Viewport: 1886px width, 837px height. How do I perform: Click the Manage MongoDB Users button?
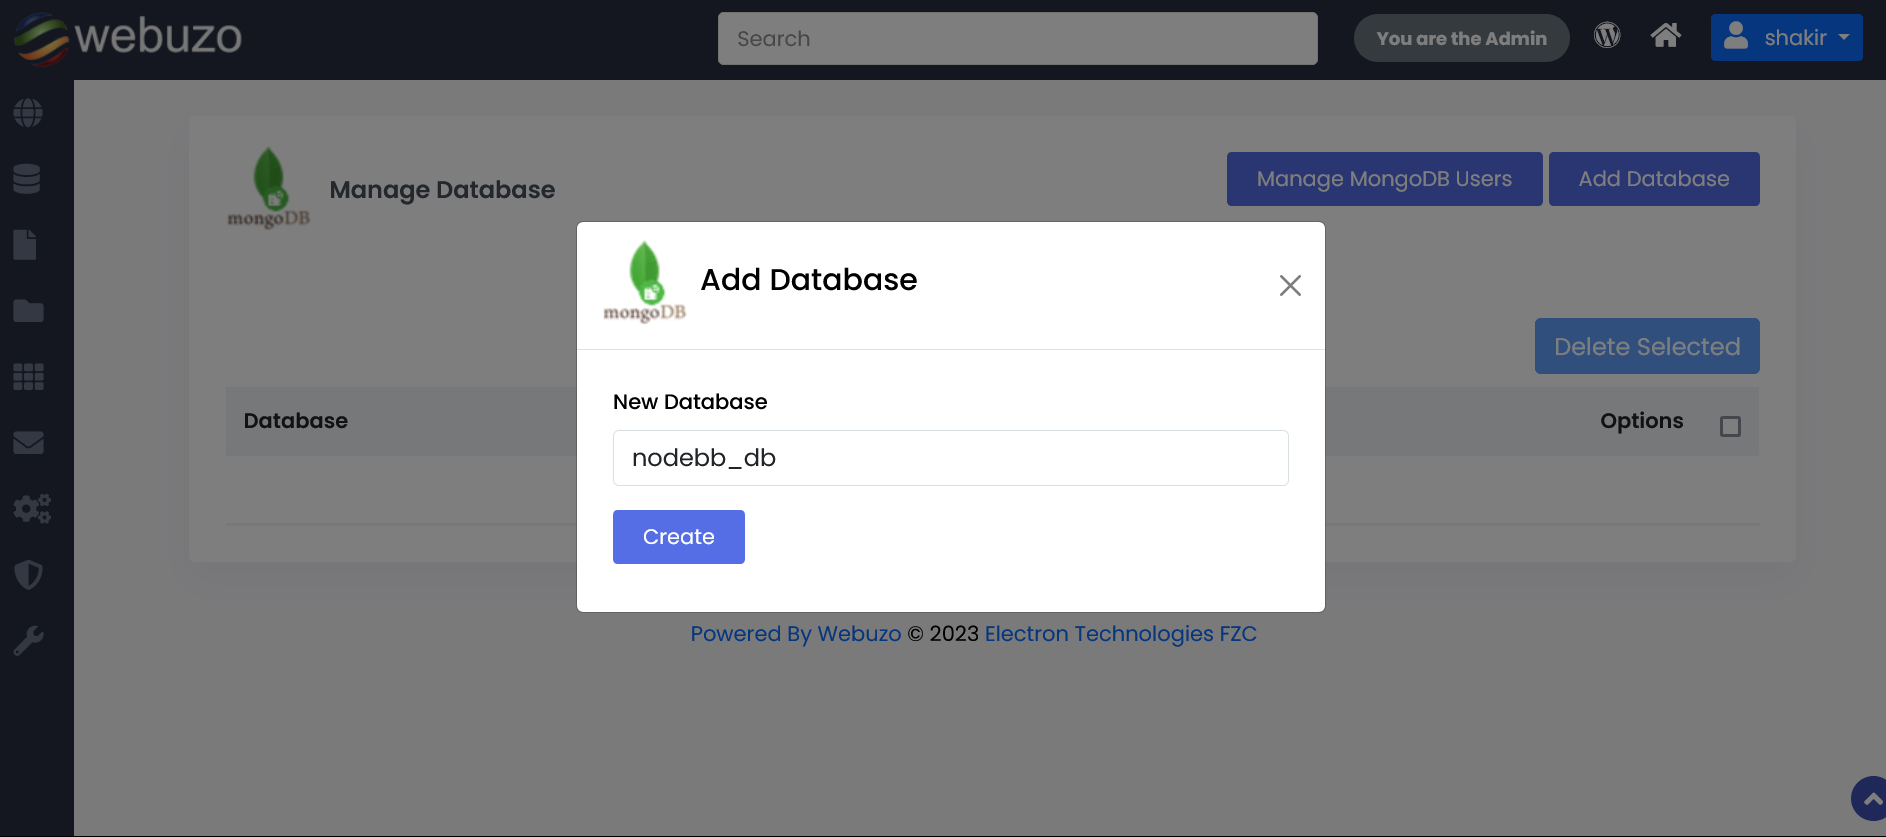point(1384,179)
